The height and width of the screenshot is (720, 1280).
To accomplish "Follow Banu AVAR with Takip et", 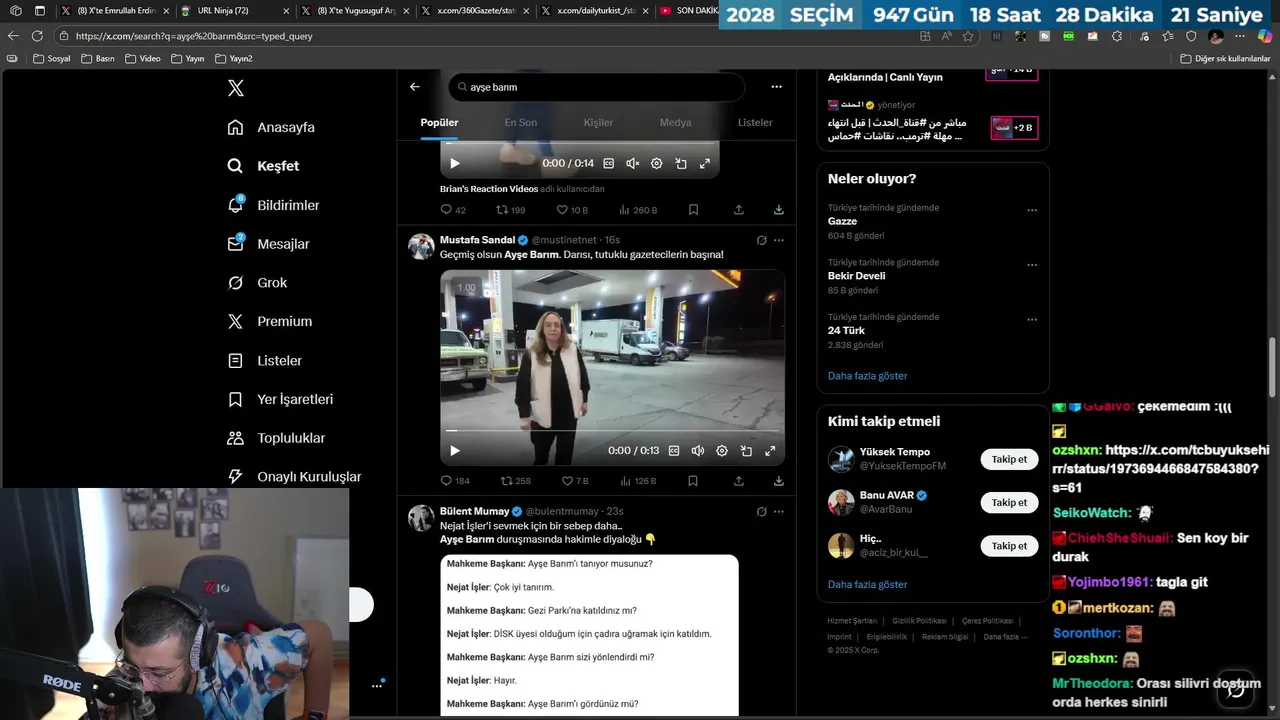I will tap(1009, 502).
